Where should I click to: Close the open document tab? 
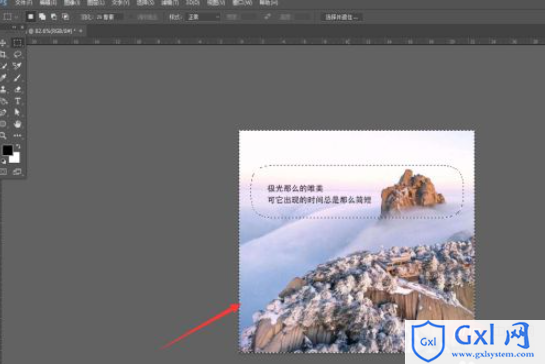(x=81, y=31)
